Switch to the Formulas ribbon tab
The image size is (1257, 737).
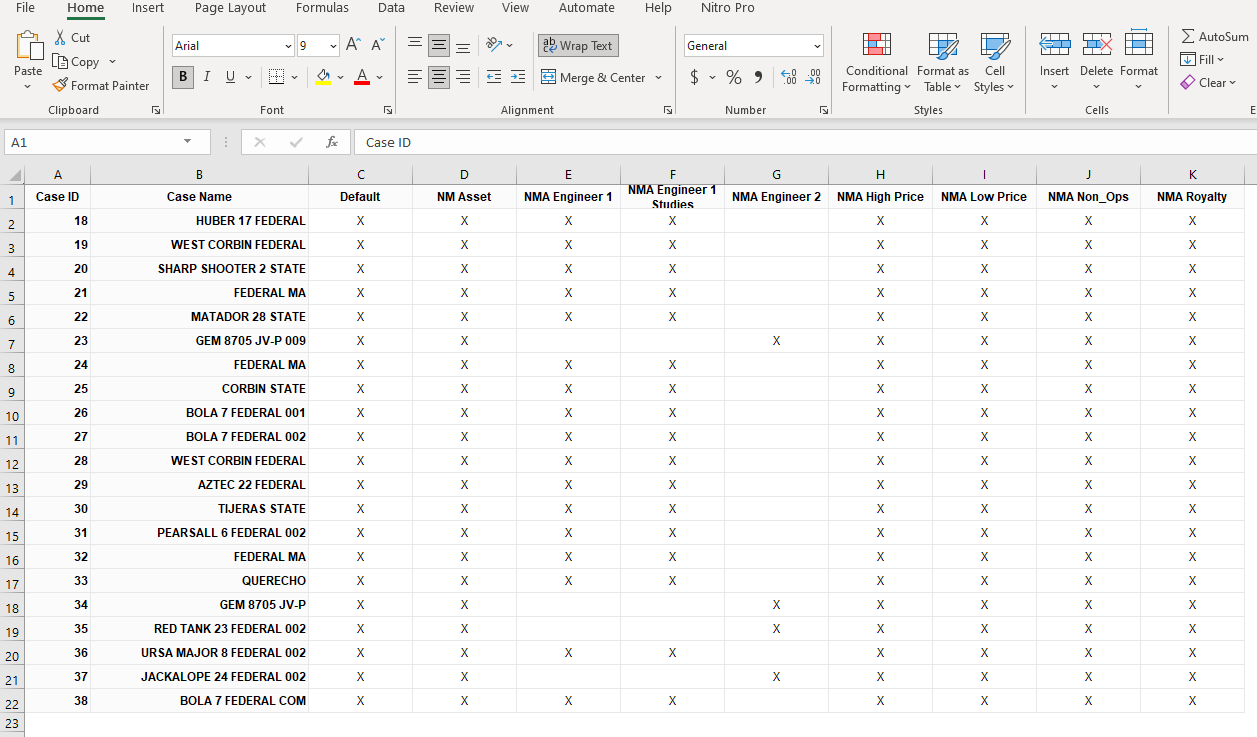[322, 8]
